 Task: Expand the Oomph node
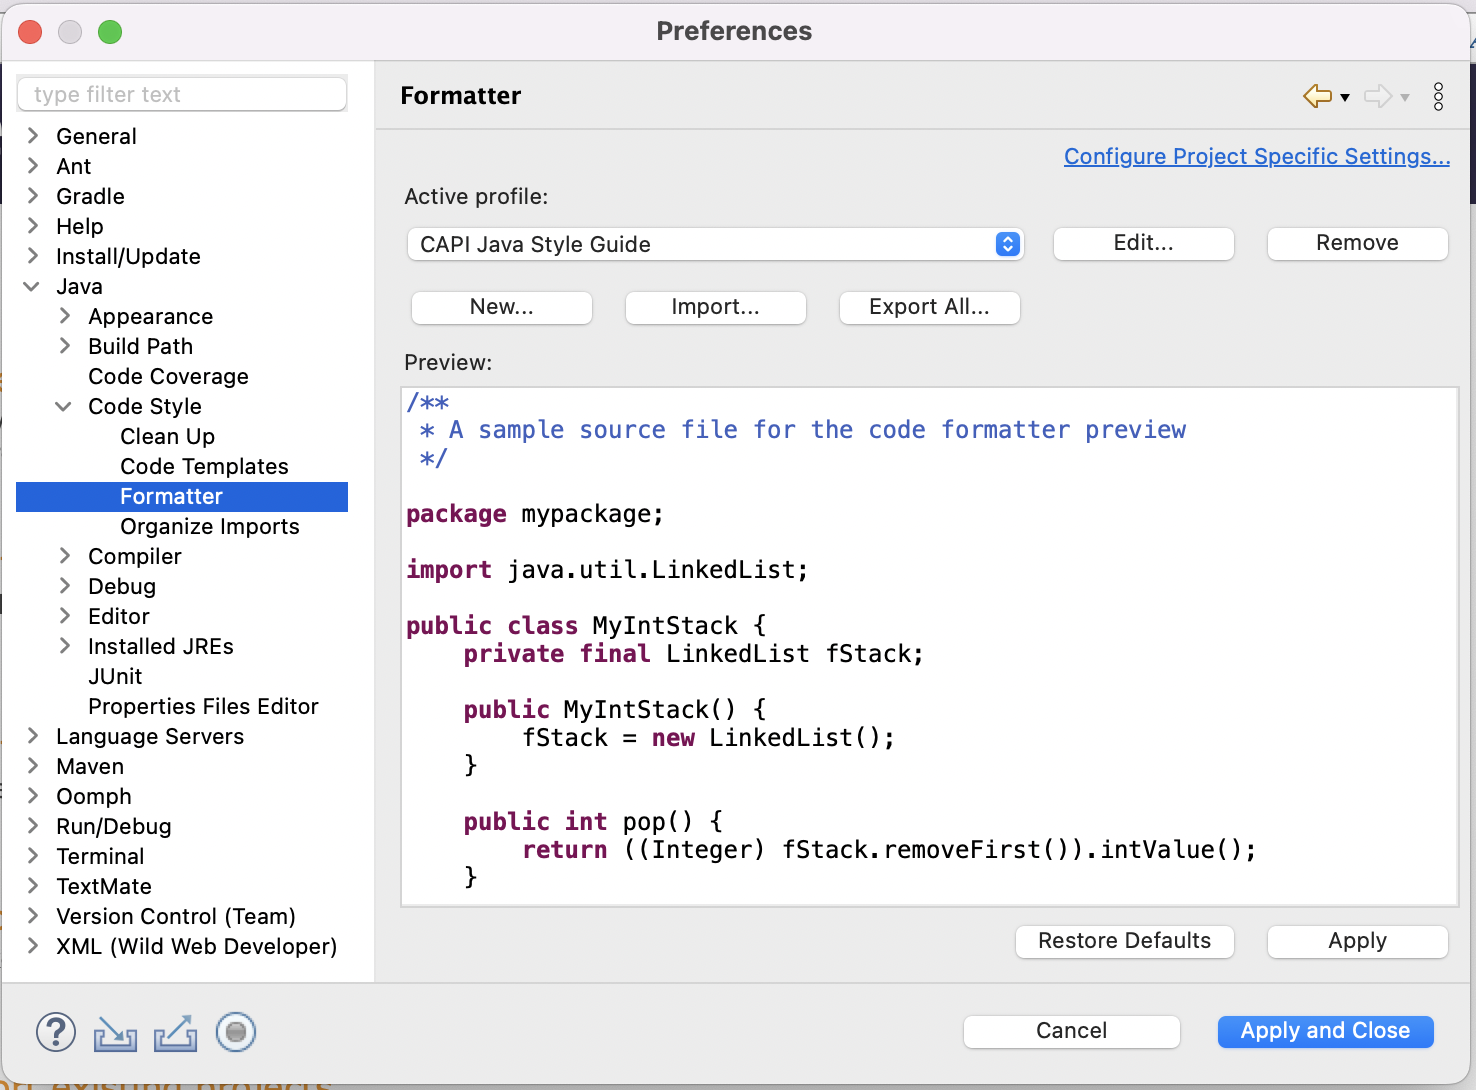click(33, 795)
